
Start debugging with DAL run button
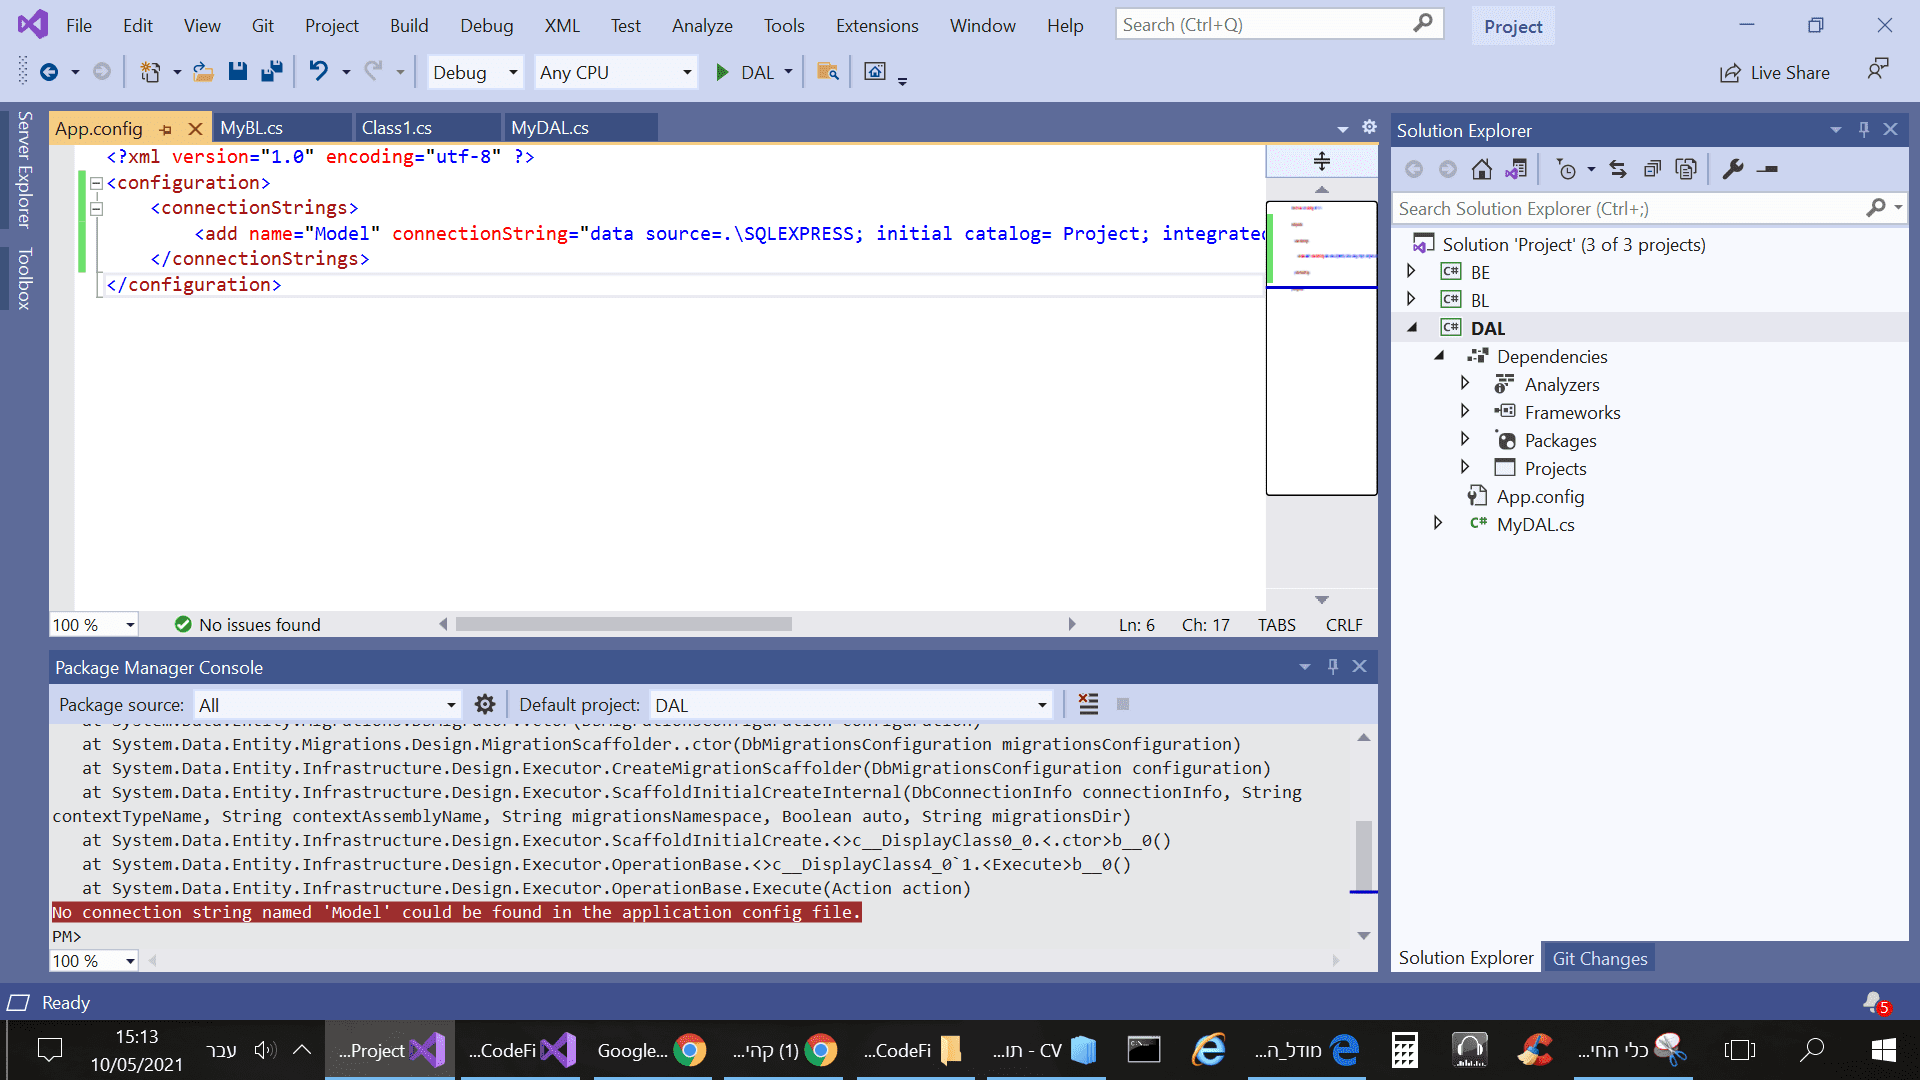(722, 72)
